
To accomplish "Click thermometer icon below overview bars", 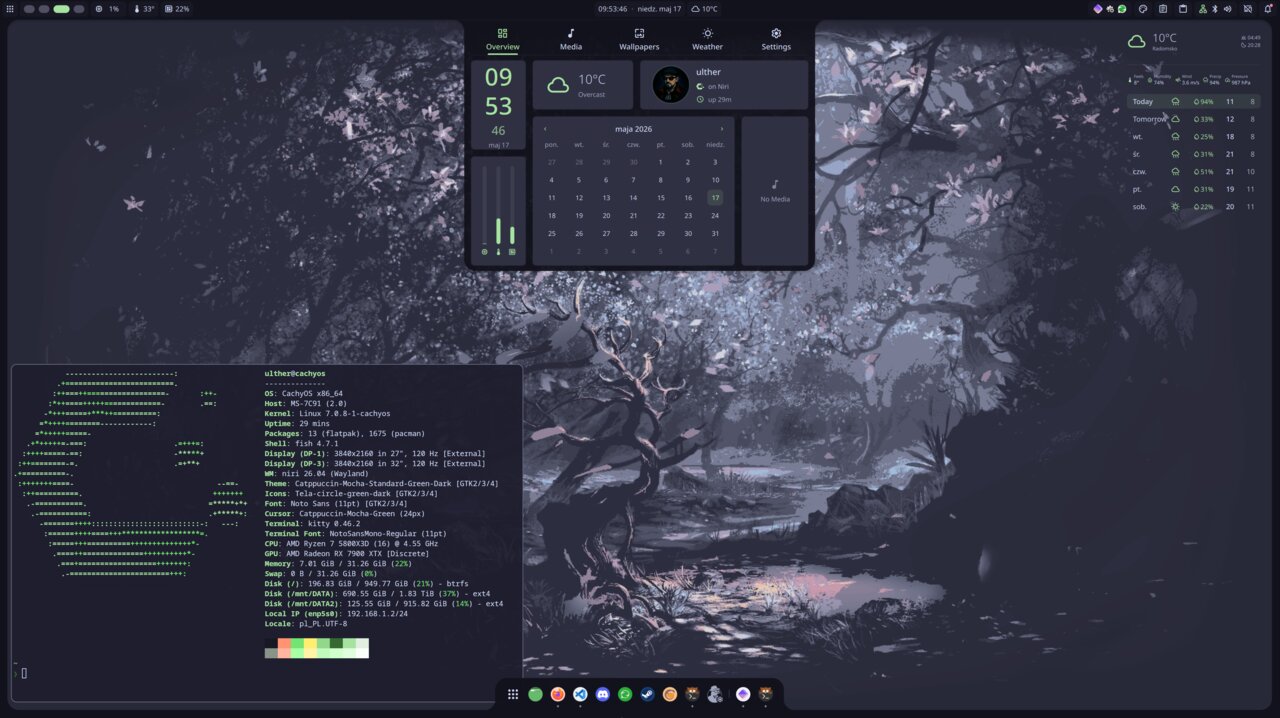I will click(x=498, y=252).
